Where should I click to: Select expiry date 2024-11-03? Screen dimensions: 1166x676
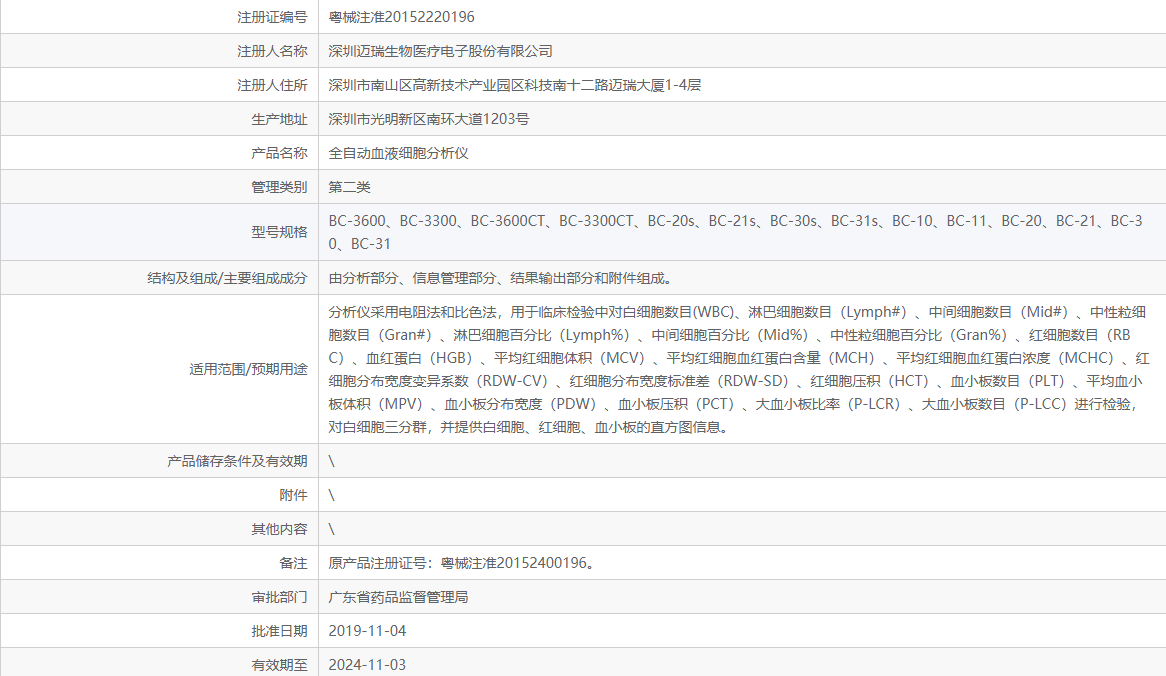pyautogui.click(x=369, y=662)
